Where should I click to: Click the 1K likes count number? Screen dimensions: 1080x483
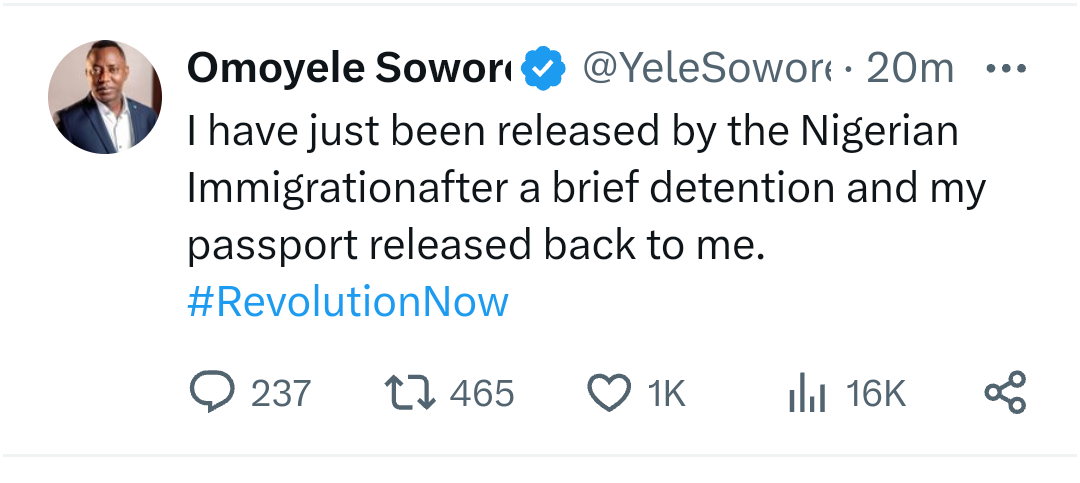click(666, 394)
